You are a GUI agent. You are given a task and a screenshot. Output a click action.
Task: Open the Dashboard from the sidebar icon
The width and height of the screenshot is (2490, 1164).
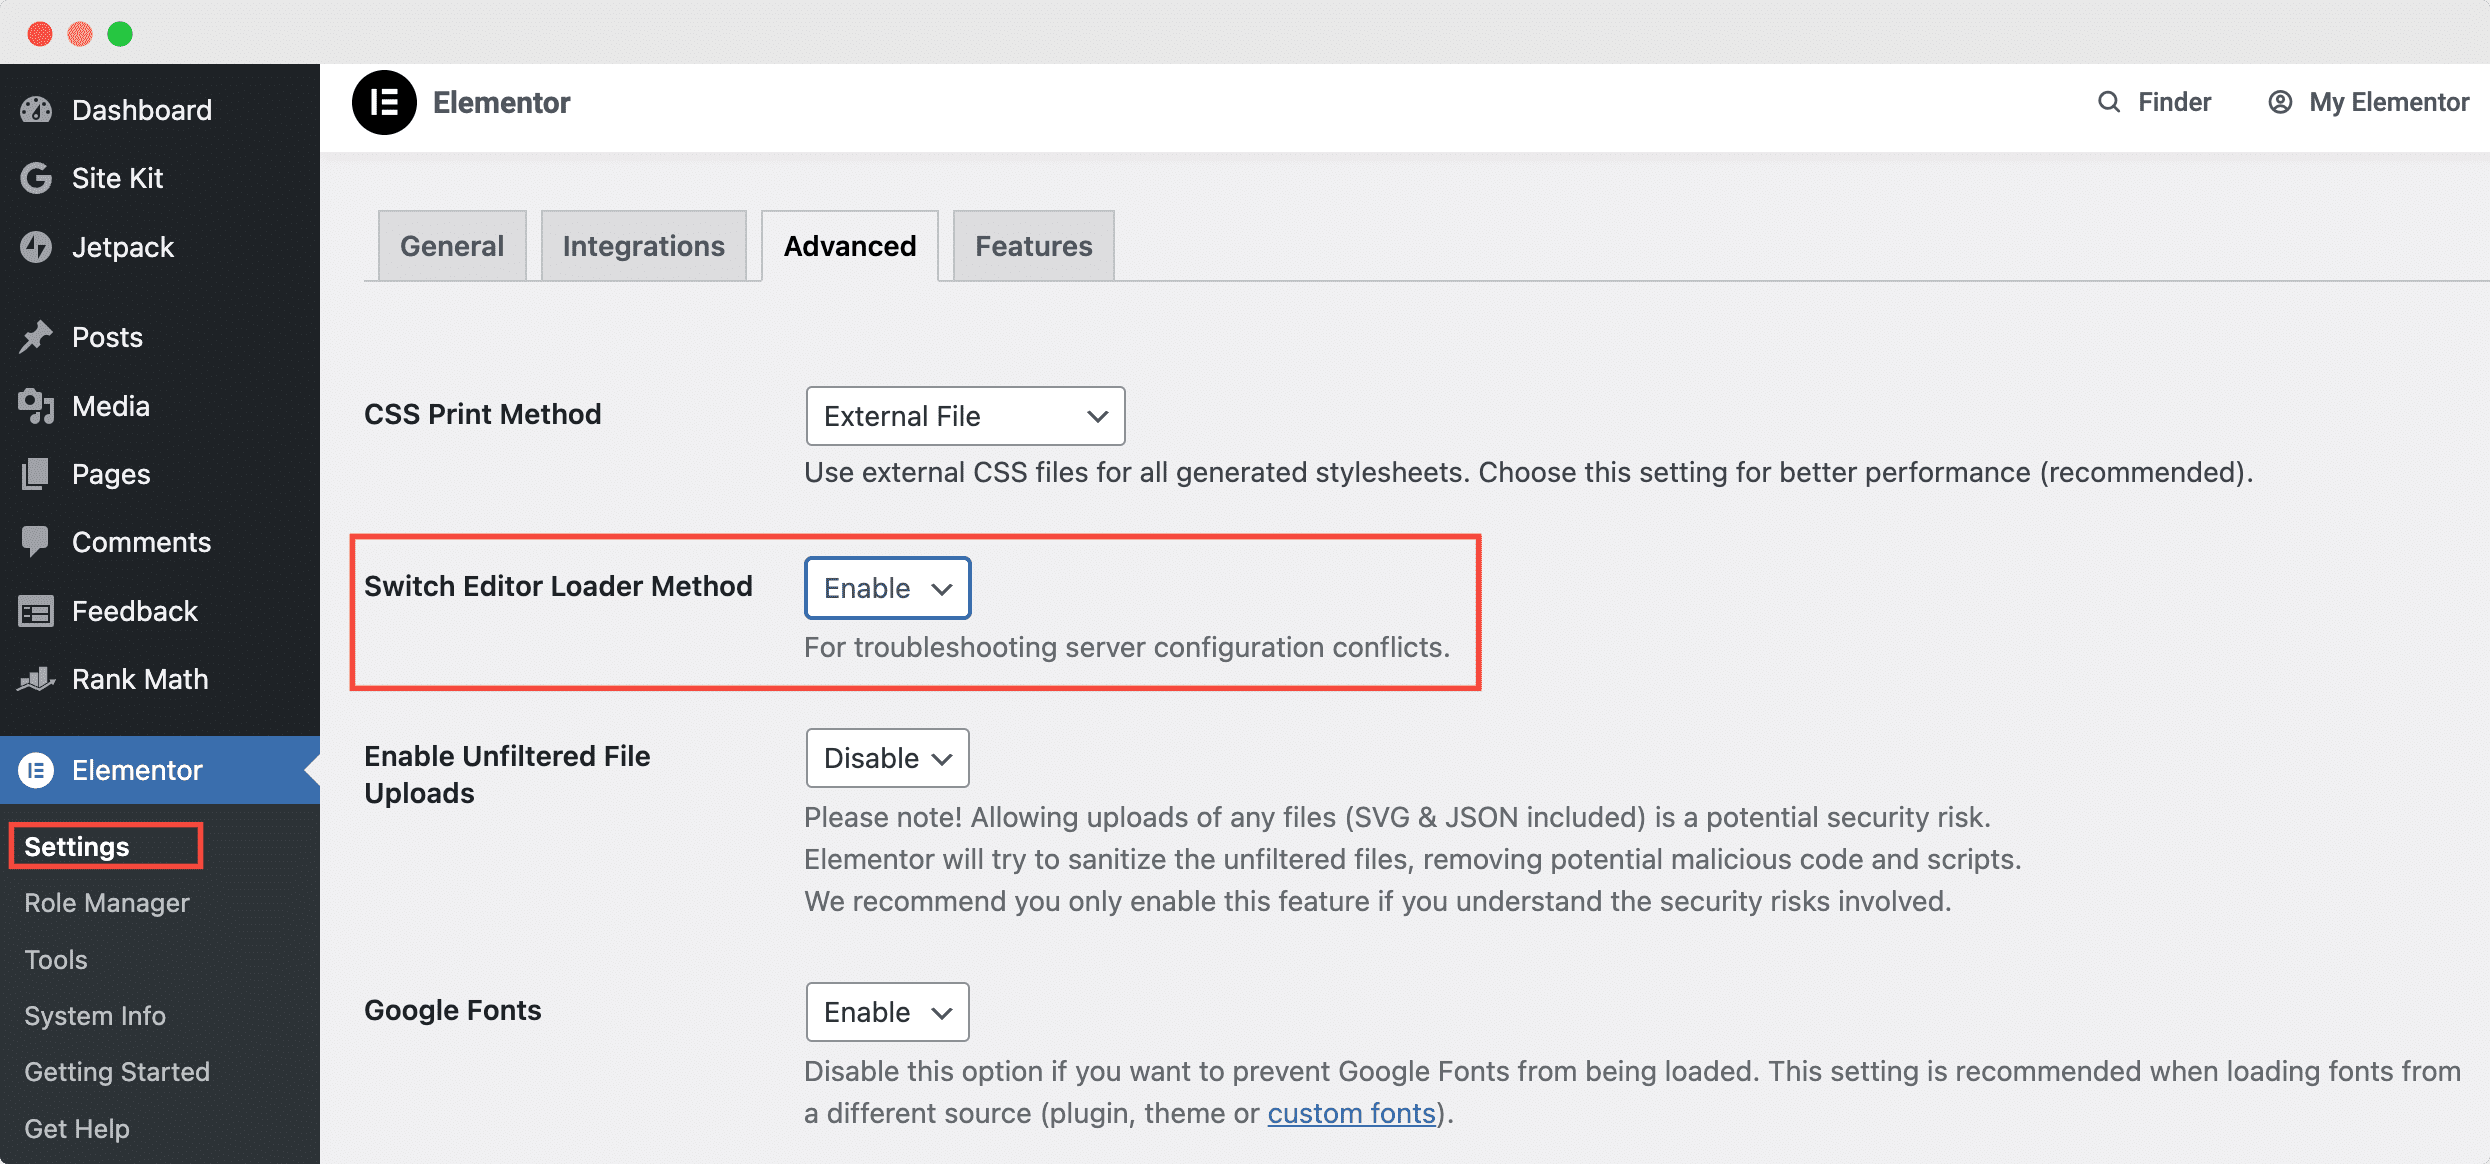[36, 110]
